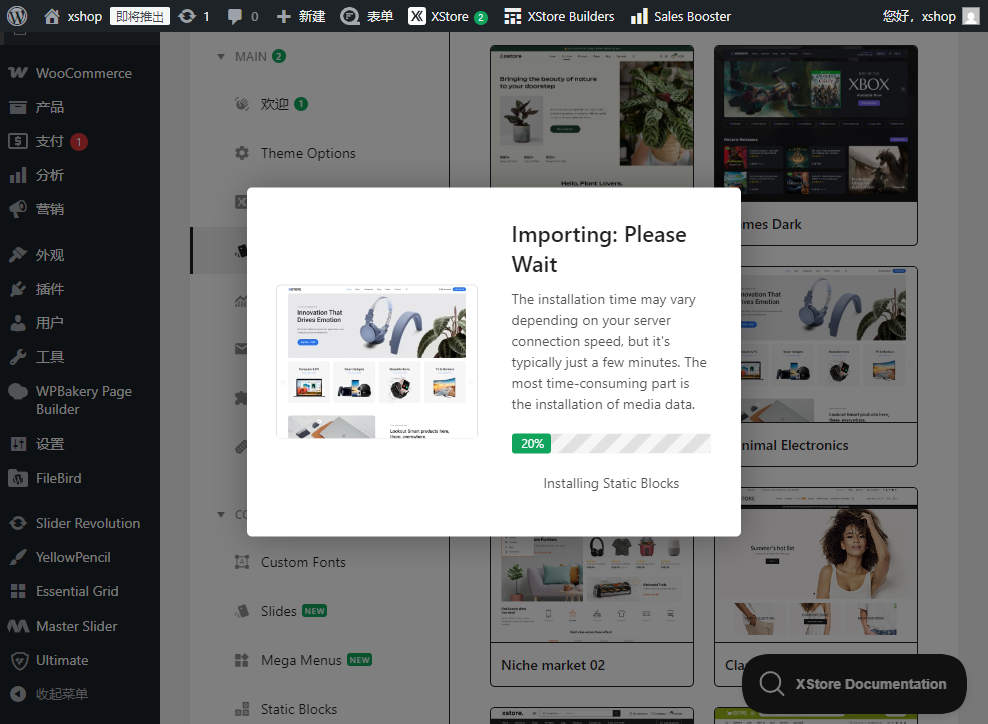Click the 工具 wrench icon
Viewport: 988px width, 724px height.
pyautogui.click(x=18, y=357)
